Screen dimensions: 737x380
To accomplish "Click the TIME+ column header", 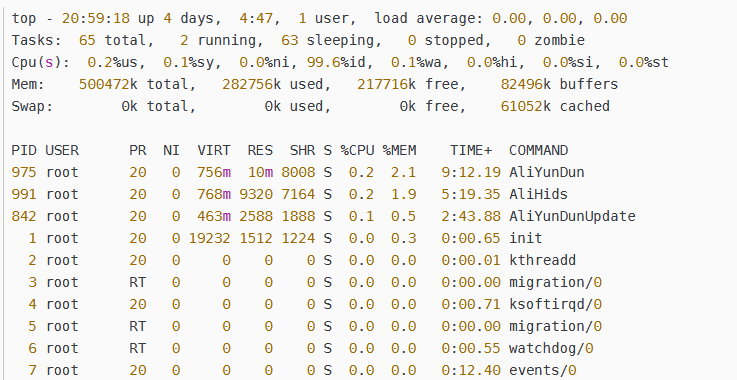I will click(x=471, y=150).
